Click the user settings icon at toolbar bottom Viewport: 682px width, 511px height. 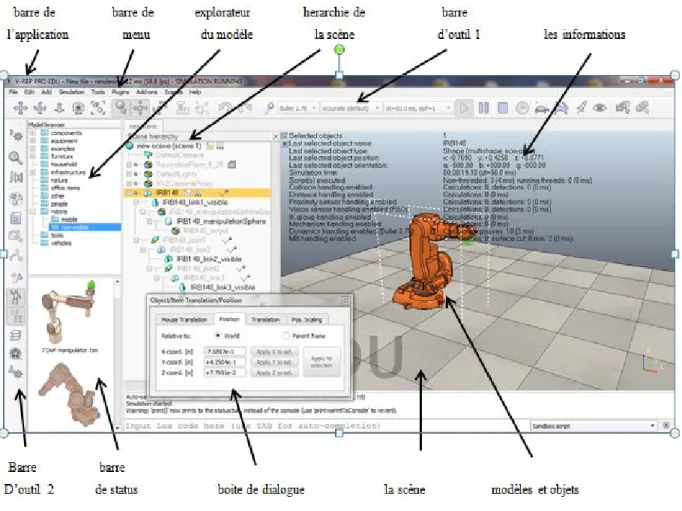[16, 372]
